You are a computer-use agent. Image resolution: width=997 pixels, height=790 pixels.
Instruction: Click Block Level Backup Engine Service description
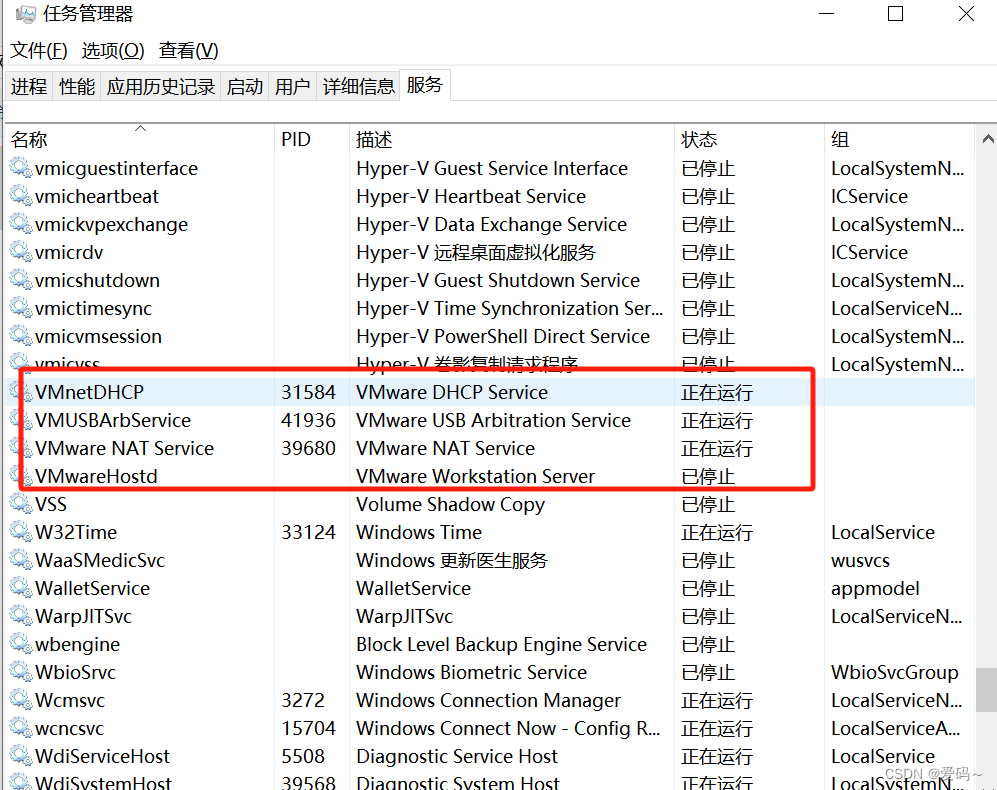click(502, 644)
